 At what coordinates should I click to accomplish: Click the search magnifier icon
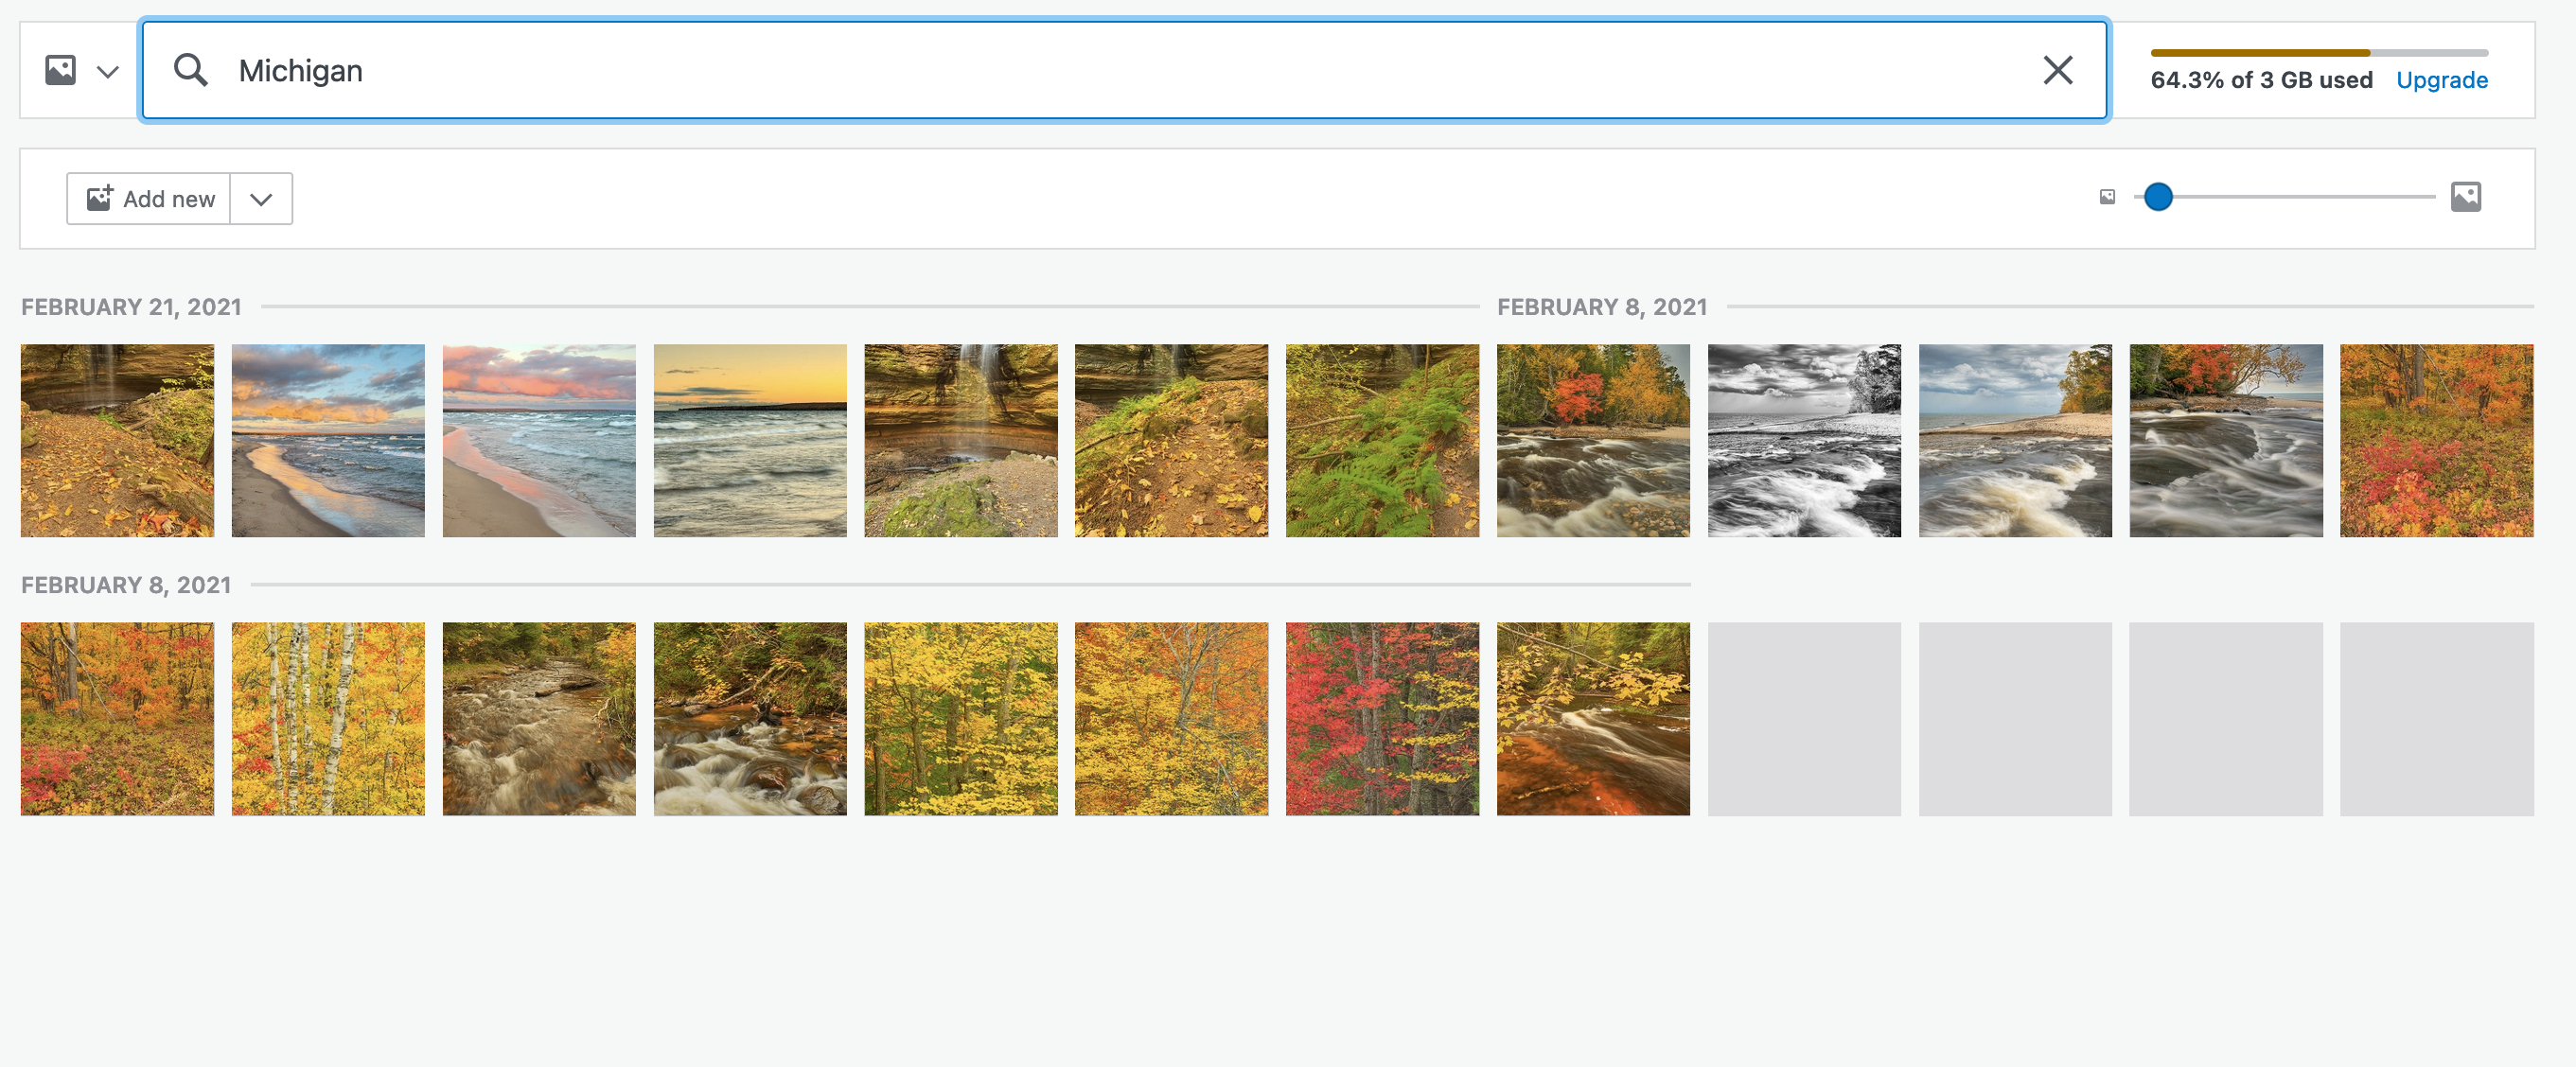point(190,70)
